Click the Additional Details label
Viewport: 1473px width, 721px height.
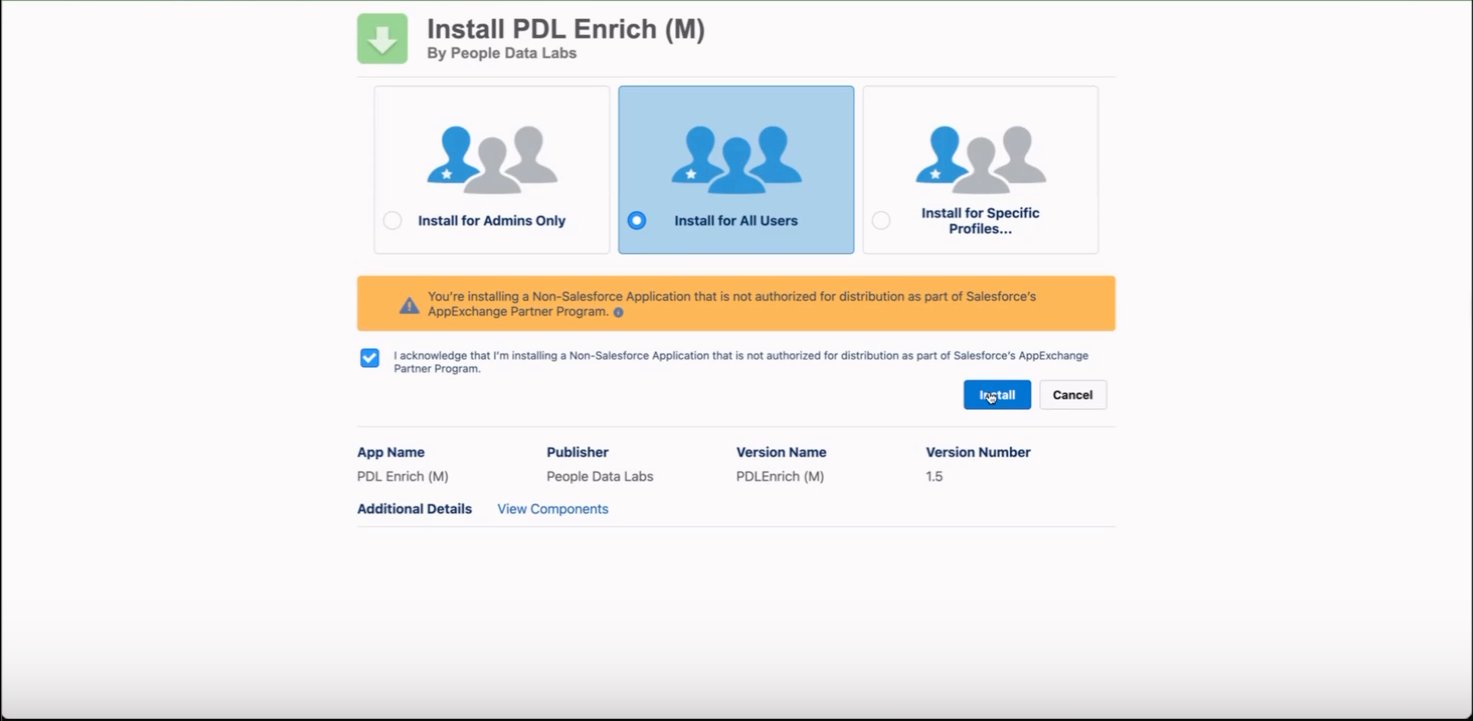point(415,509)
